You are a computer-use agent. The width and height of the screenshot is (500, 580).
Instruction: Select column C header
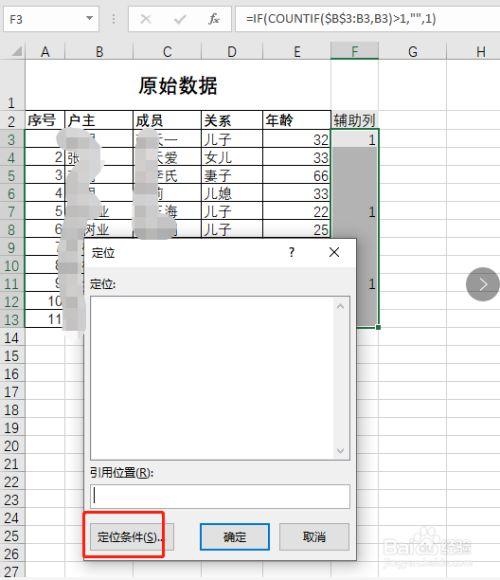[x=168, y=51]
